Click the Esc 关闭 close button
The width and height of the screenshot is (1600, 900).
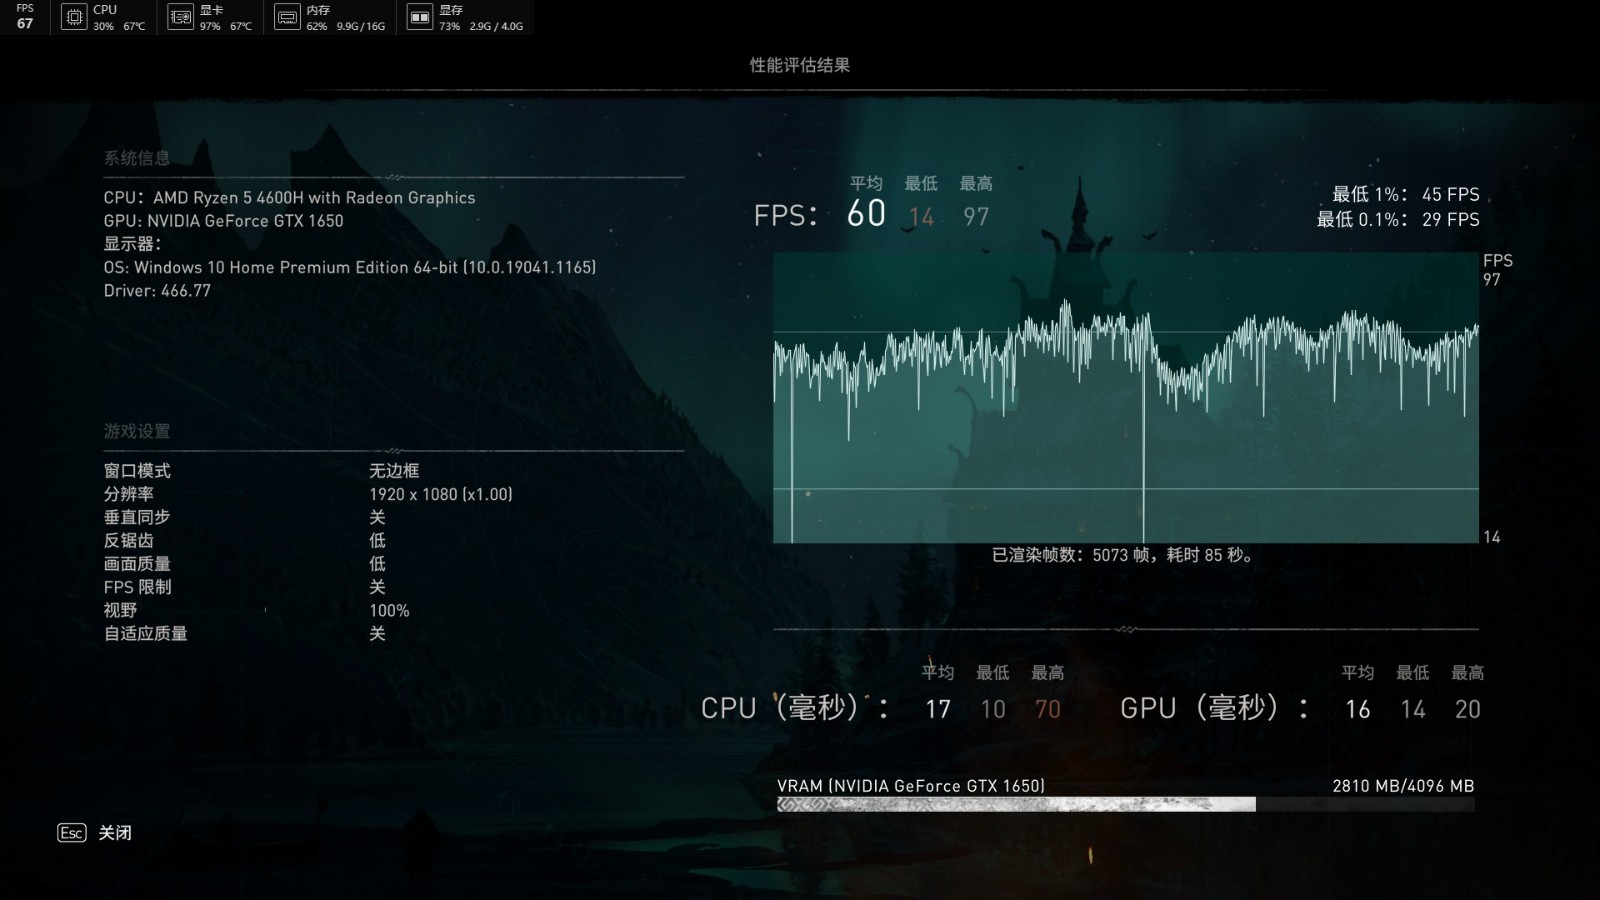point(95,833)
